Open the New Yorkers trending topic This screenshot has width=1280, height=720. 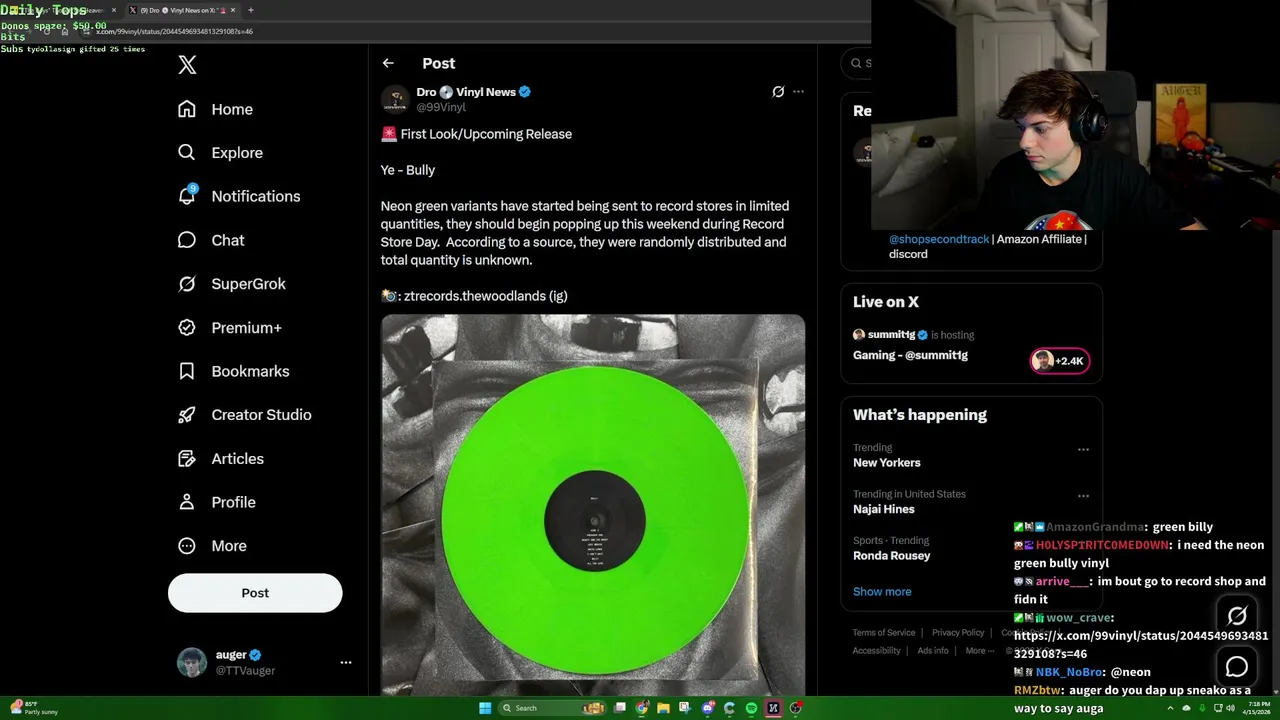pos(887,463)
